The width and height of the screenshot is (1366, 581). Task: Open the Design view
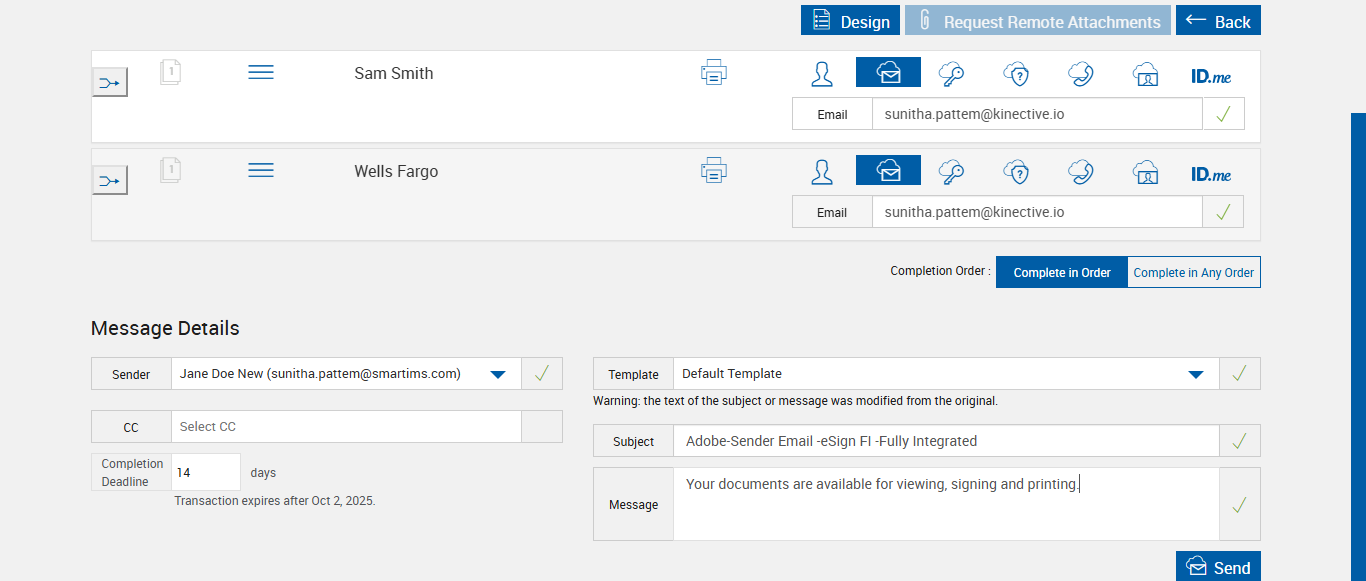(850, 21)
